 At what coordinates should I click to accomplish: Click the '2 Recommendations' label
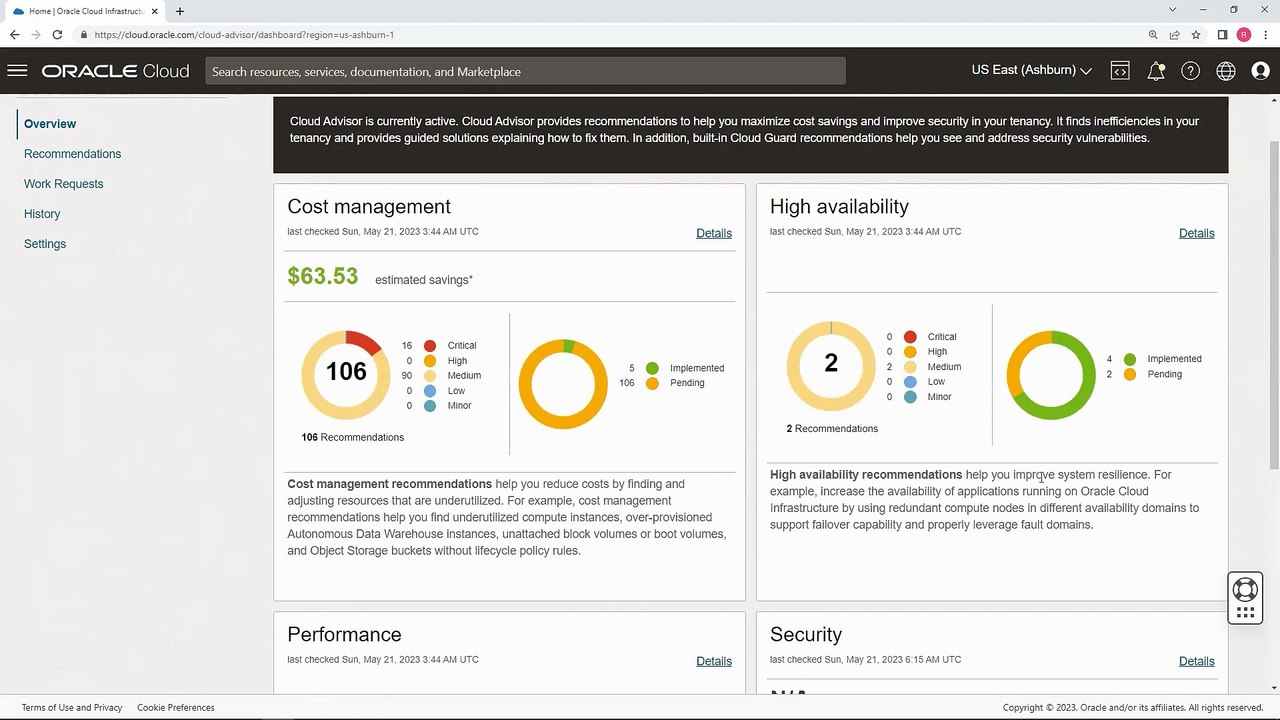pyautogui.click(x=832, y=428)
